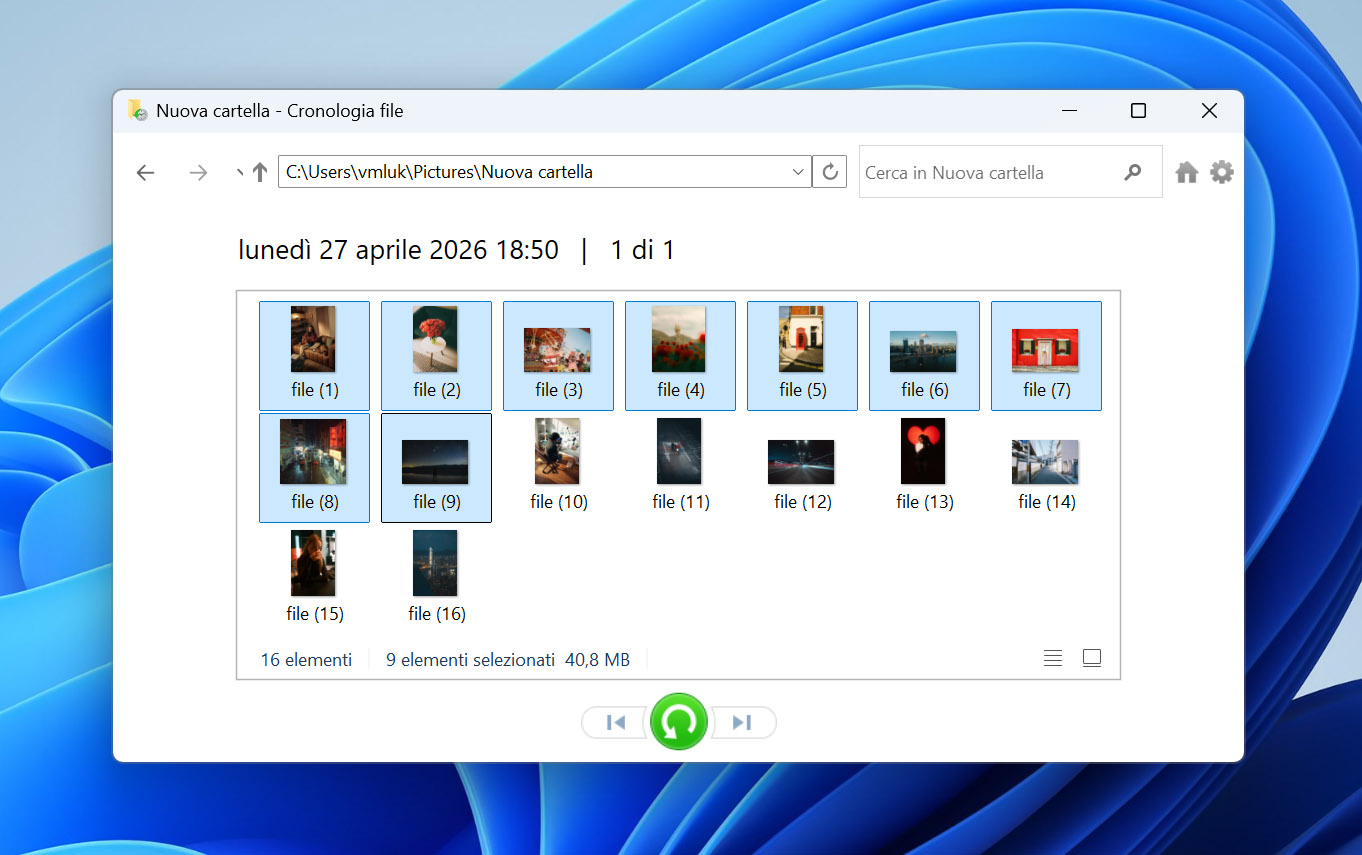This screenshot has width=1362, height=855.
Task: Switch to details list view
Action: pyautogui.click(x=1053, y=658)
